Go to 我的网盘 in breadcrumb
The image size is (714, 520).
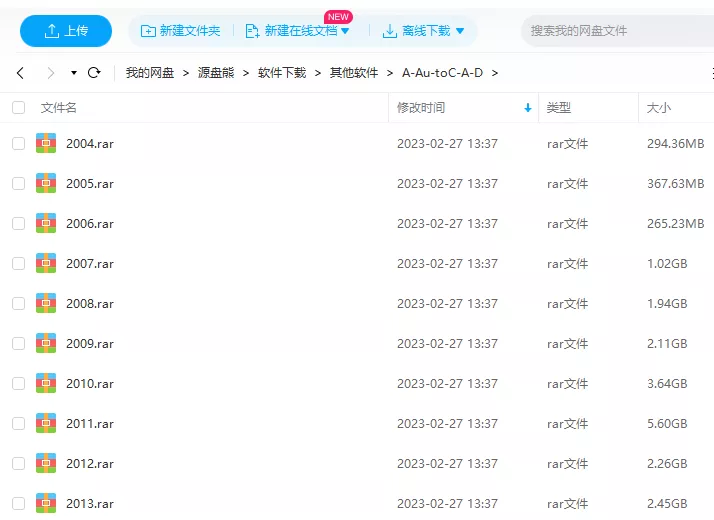click(x=149, y=73)
